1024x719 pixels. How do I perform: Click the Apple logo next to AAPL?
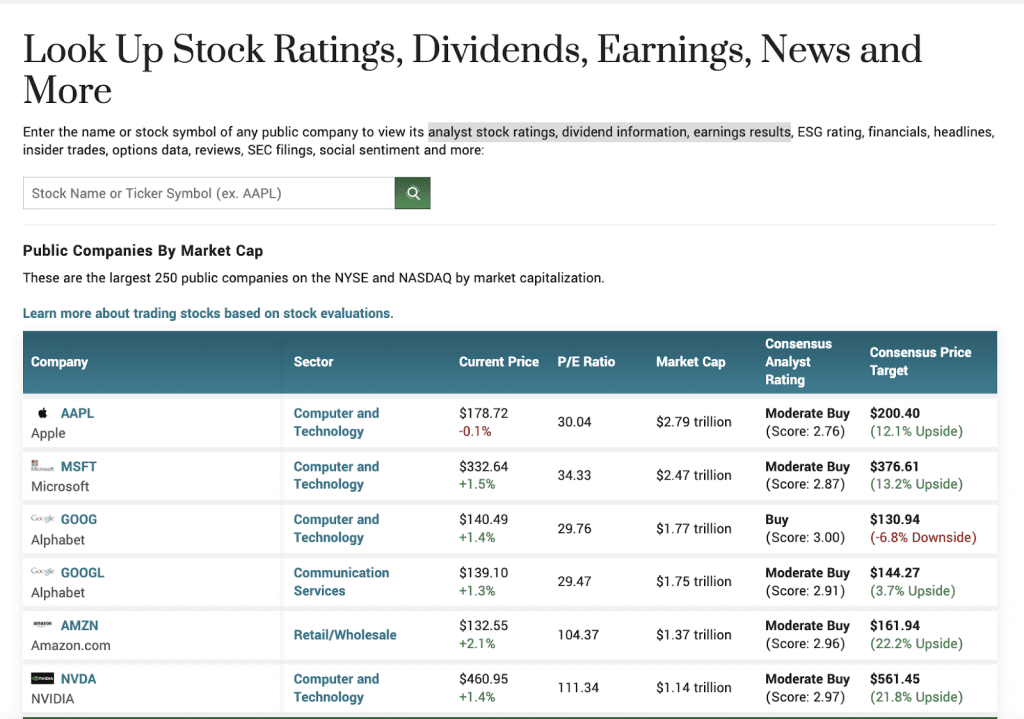(x=42, y=412)
